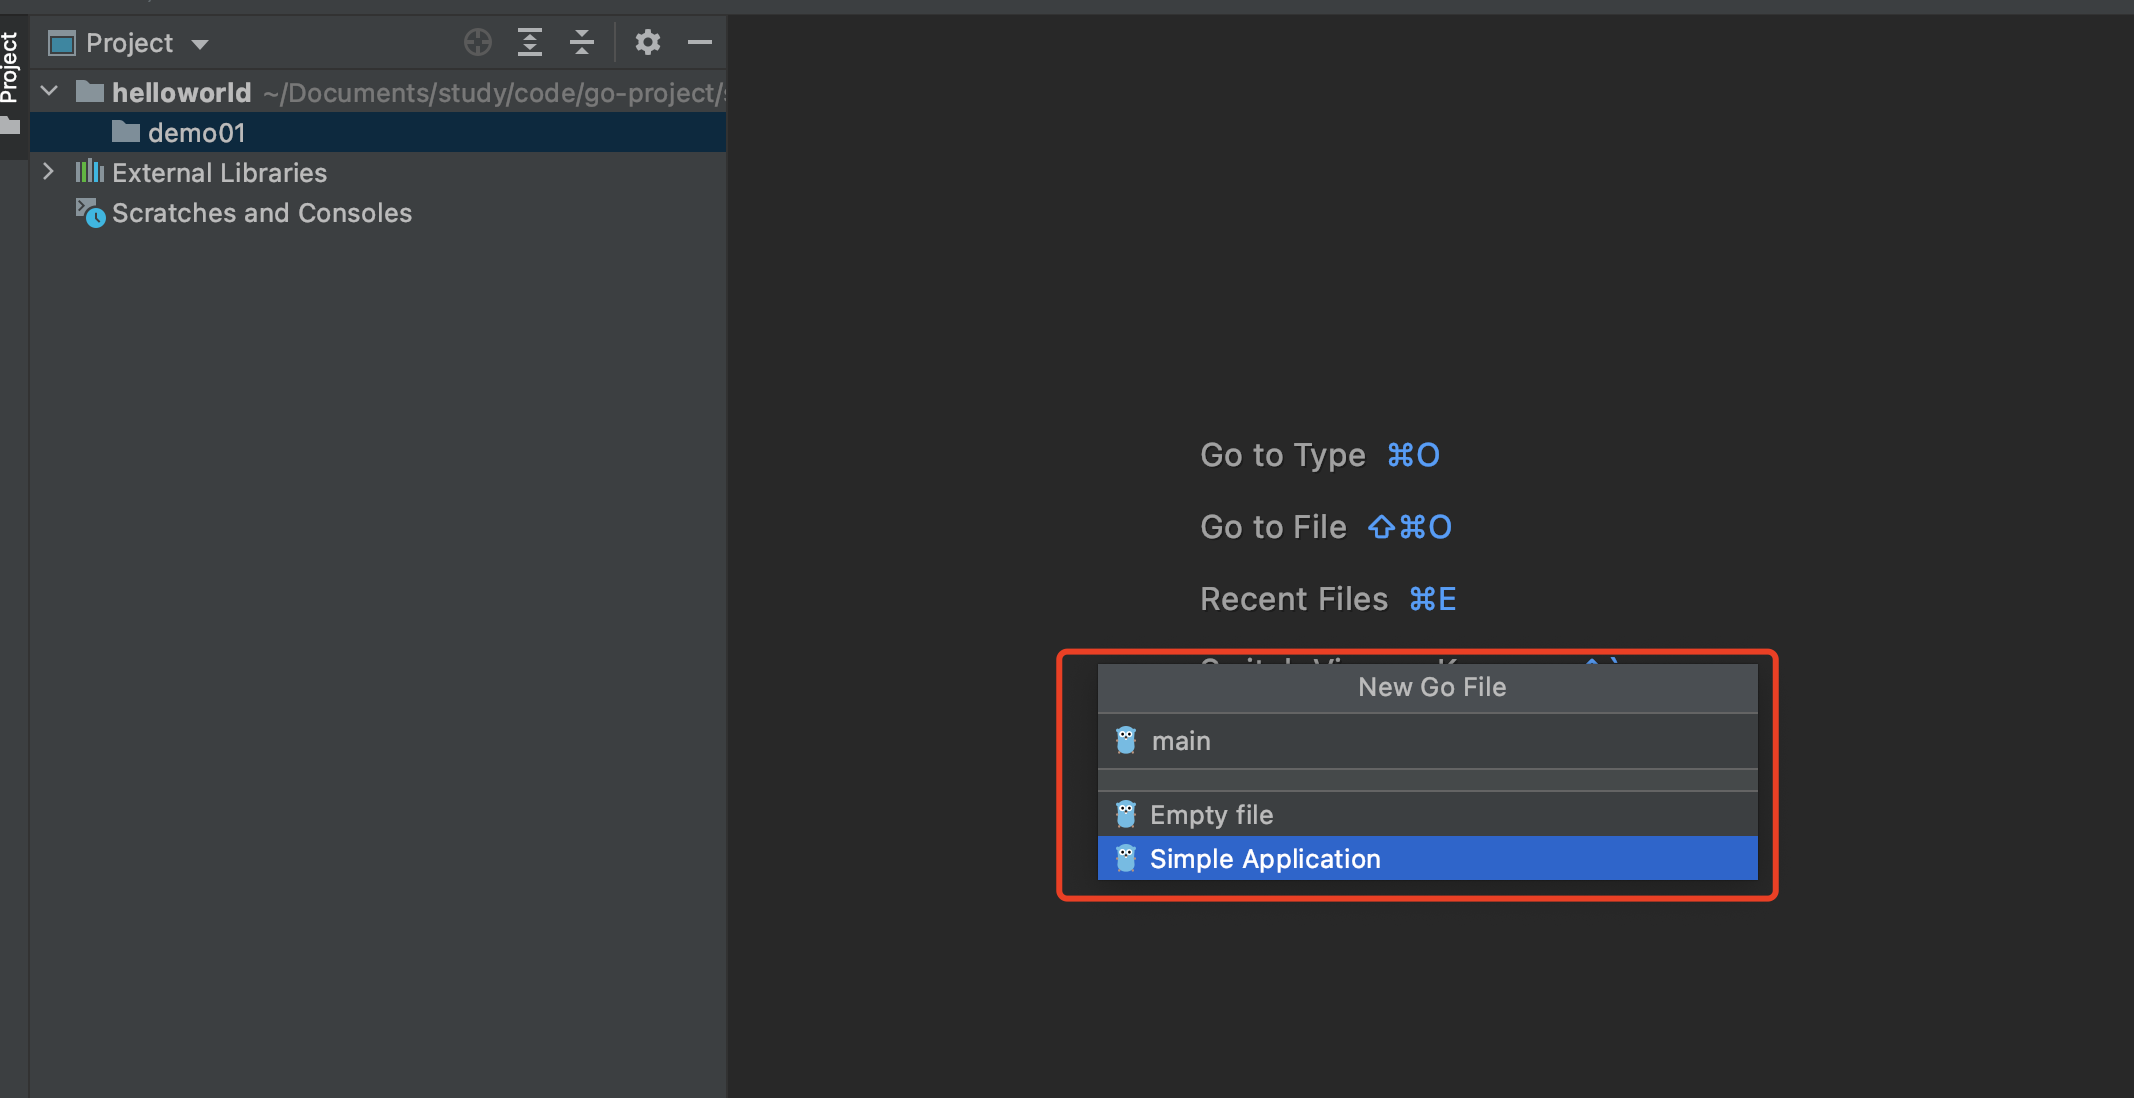The image size is (2134, 1098).
Task: Click the gopher icon next to Empty file
Action: click(1126, 814)
